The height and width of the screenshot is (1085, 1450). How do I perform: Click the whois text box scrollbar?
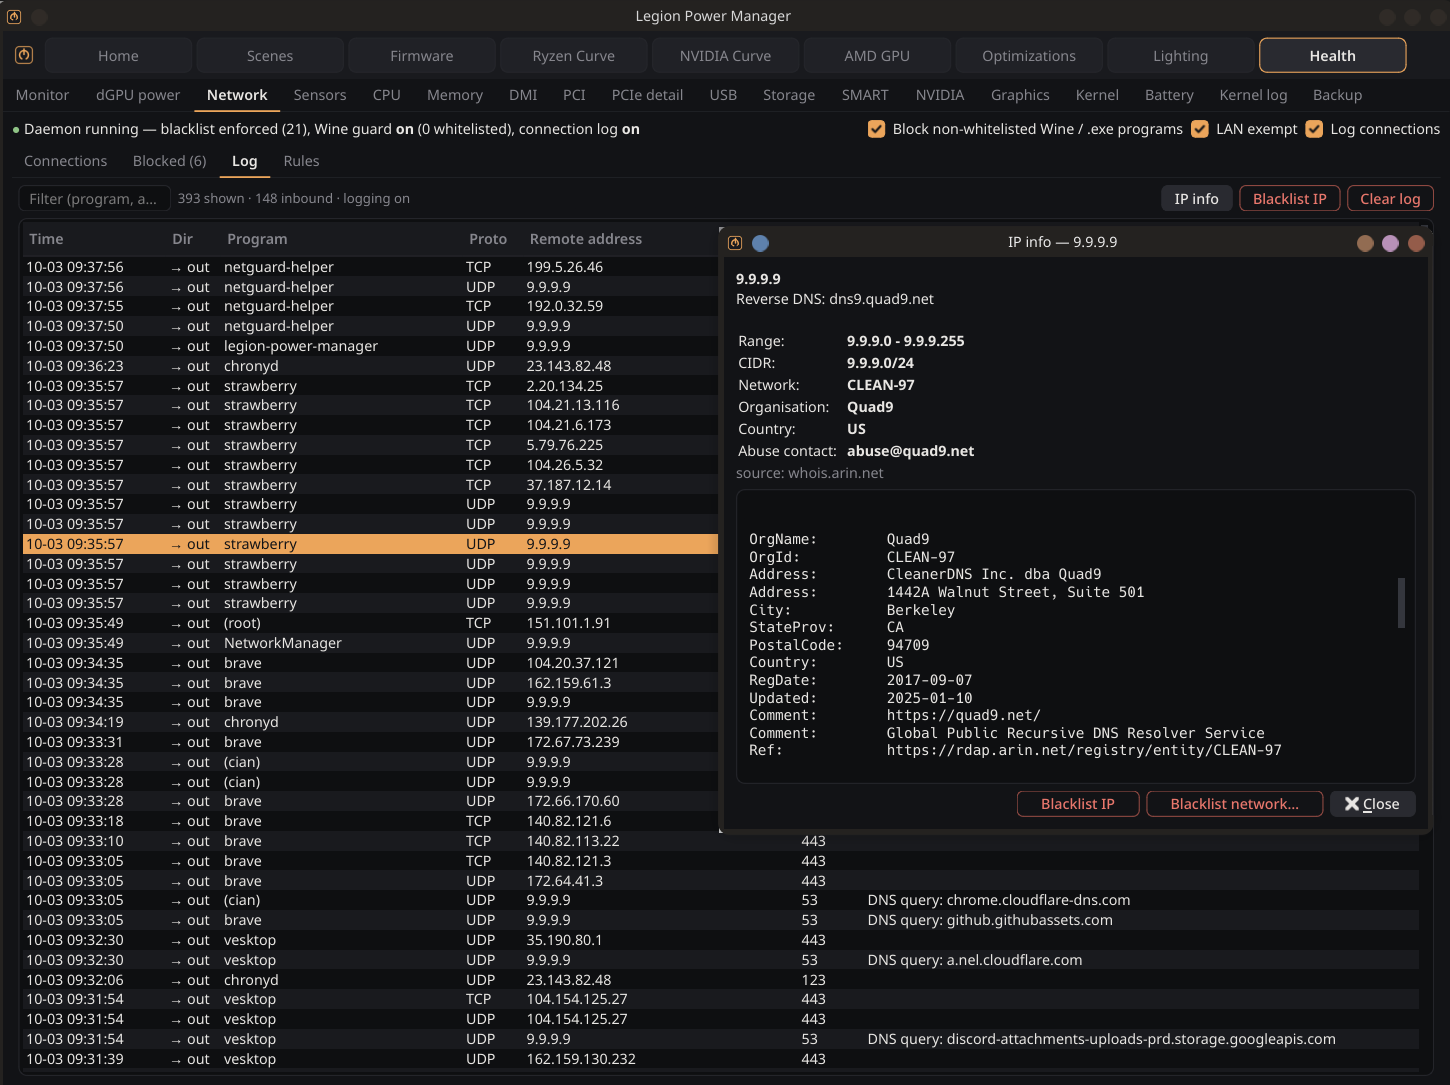point(1401,603)
